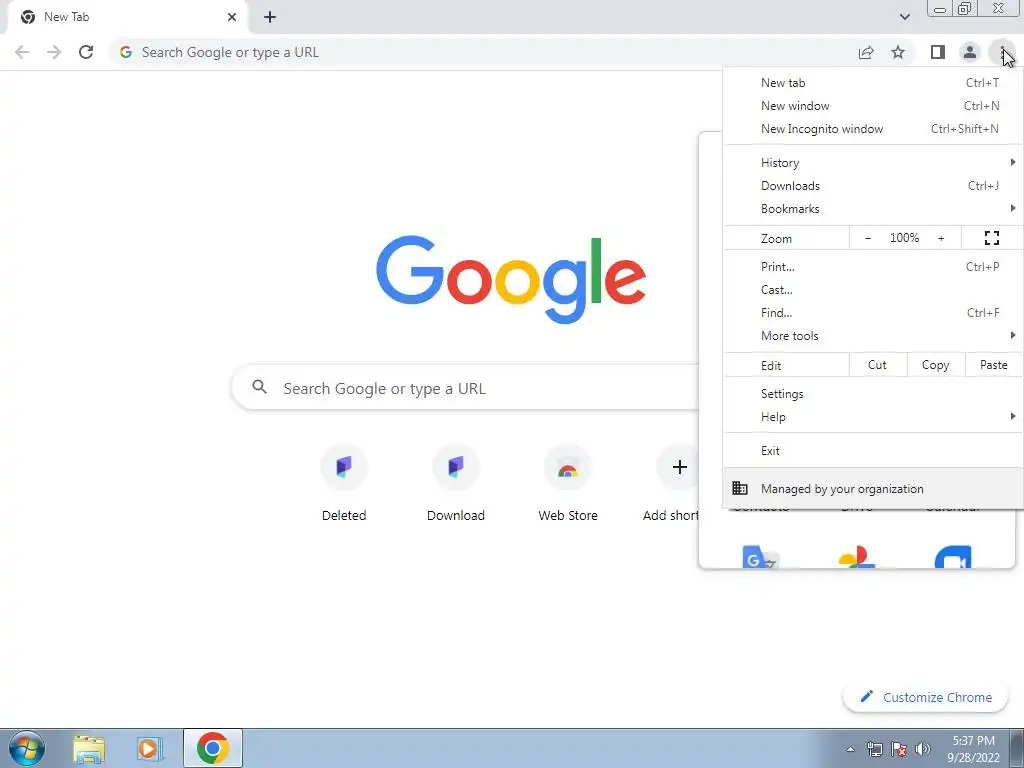Click the Google search box on page
The image size is (1024, 768).
465,389
